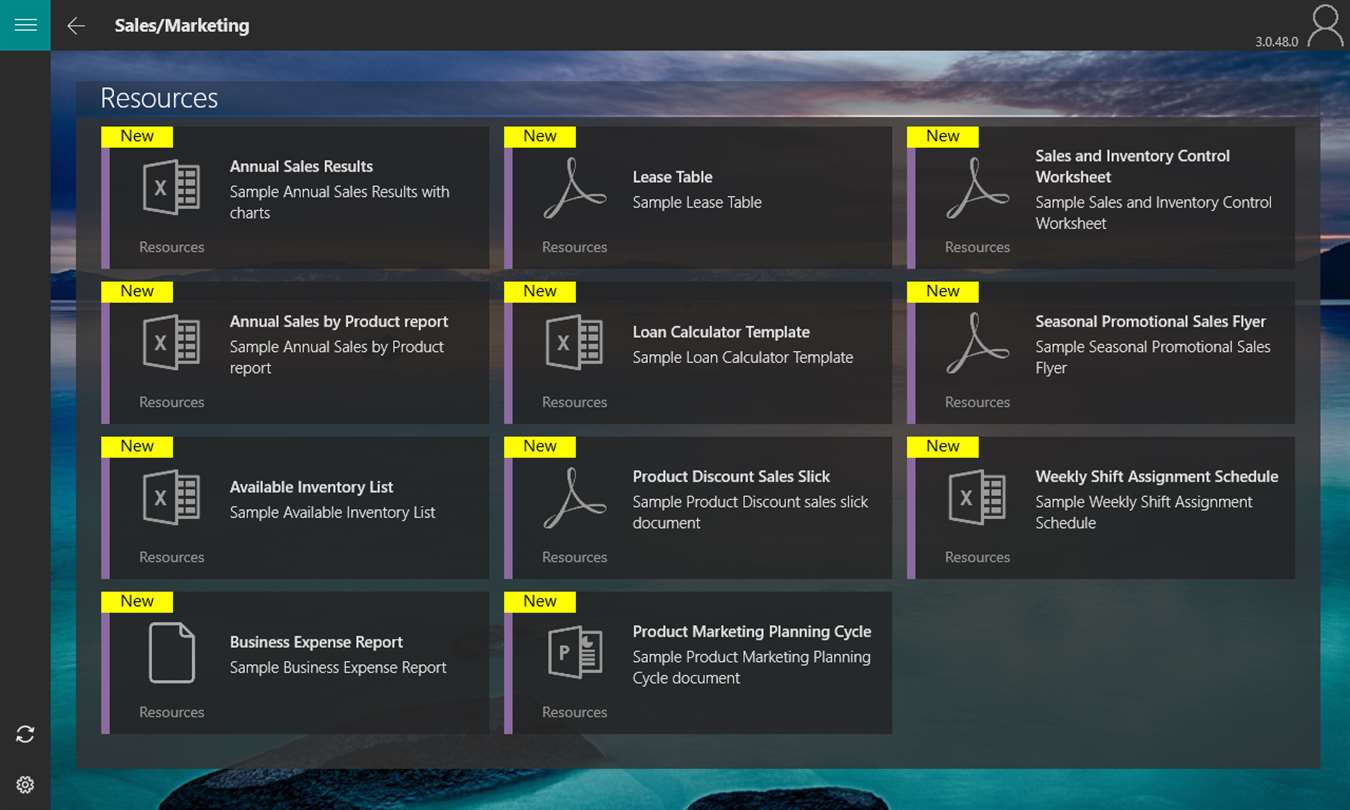Viewport: 1350px width, 810px height.
Task: Open the 'Lease Table' title
Action: tap(672, 177)
